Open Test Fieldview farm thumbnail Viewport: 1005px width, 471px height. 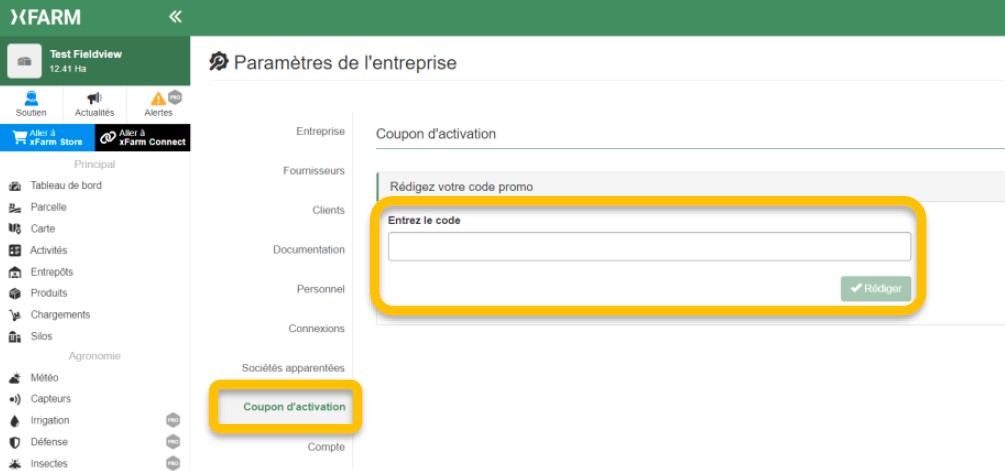[x=24, y=61]
